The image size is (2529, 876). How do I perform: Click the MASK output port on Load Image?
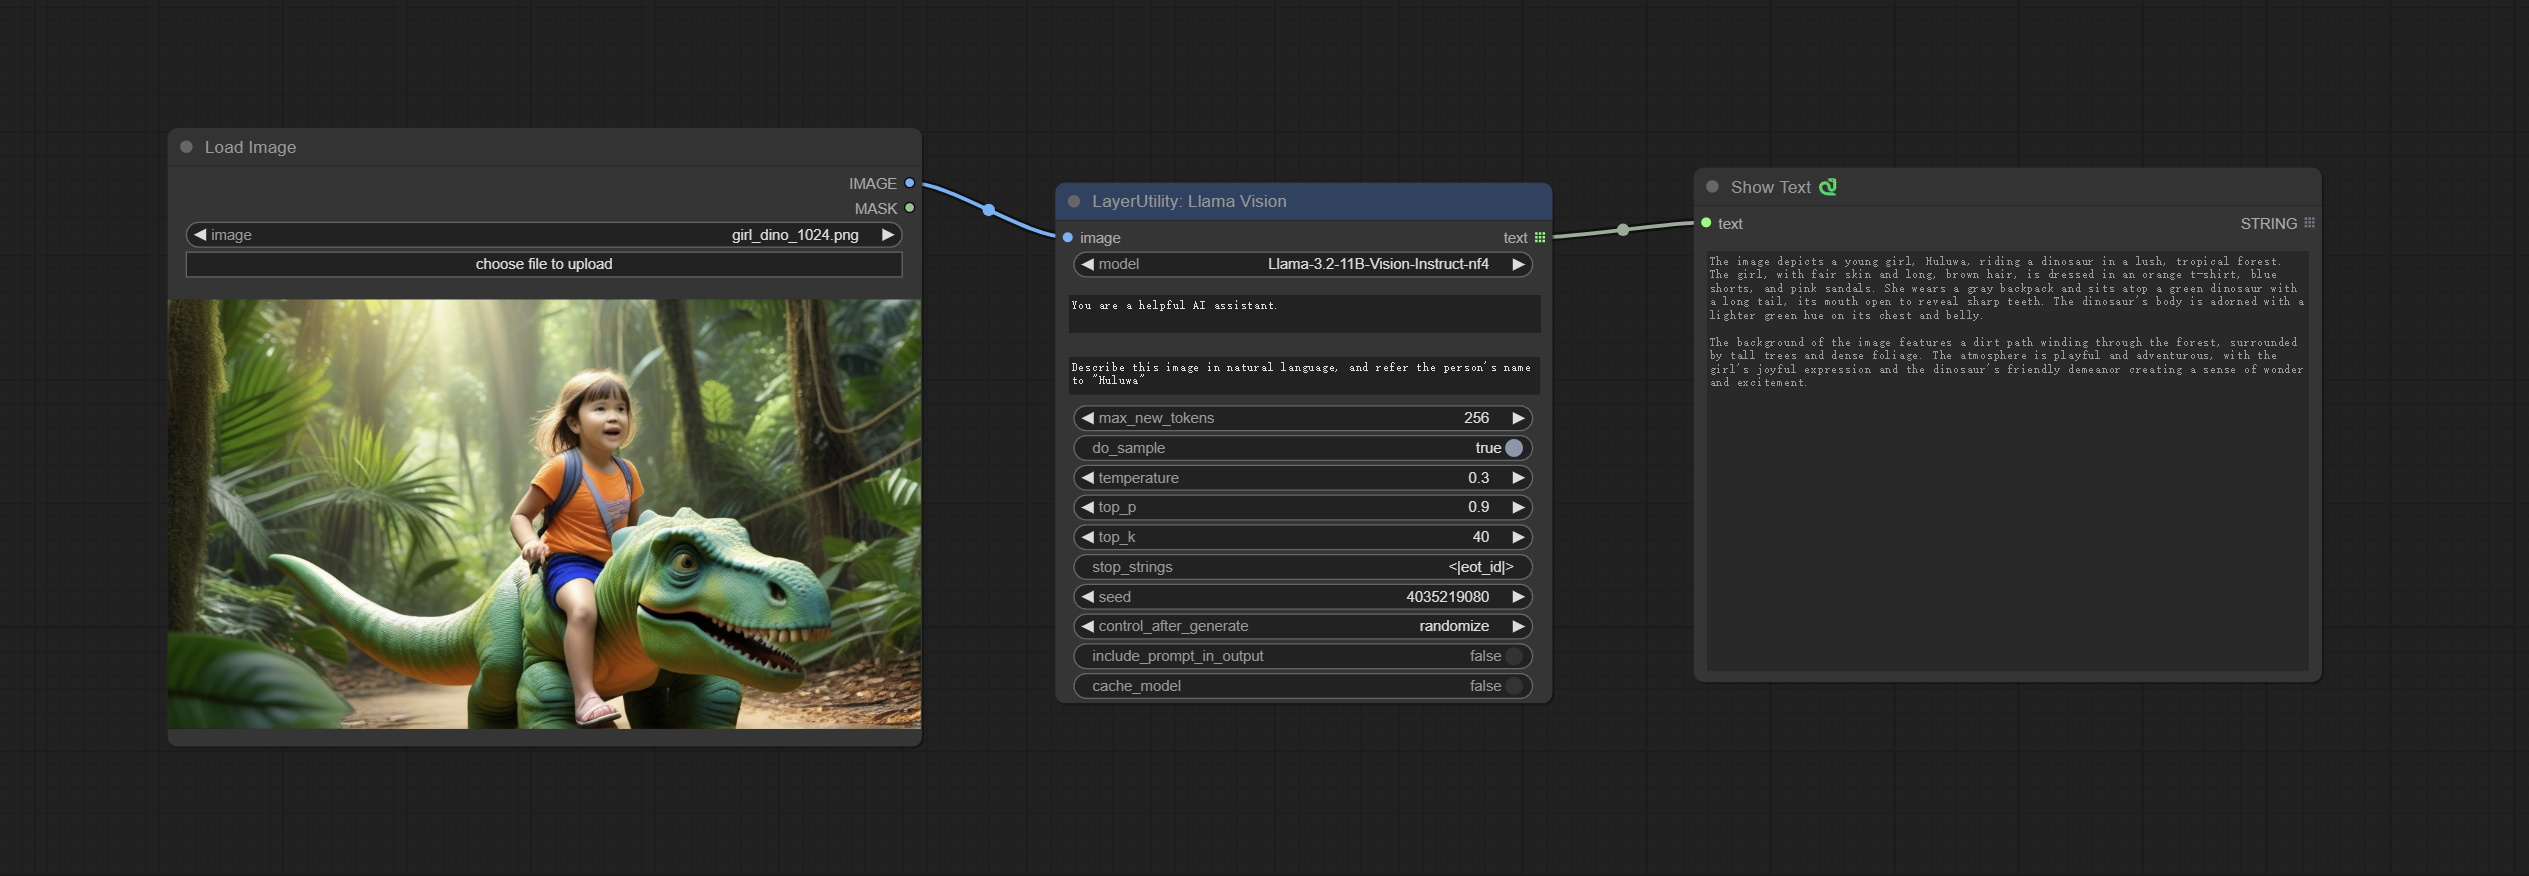(909, 208)
